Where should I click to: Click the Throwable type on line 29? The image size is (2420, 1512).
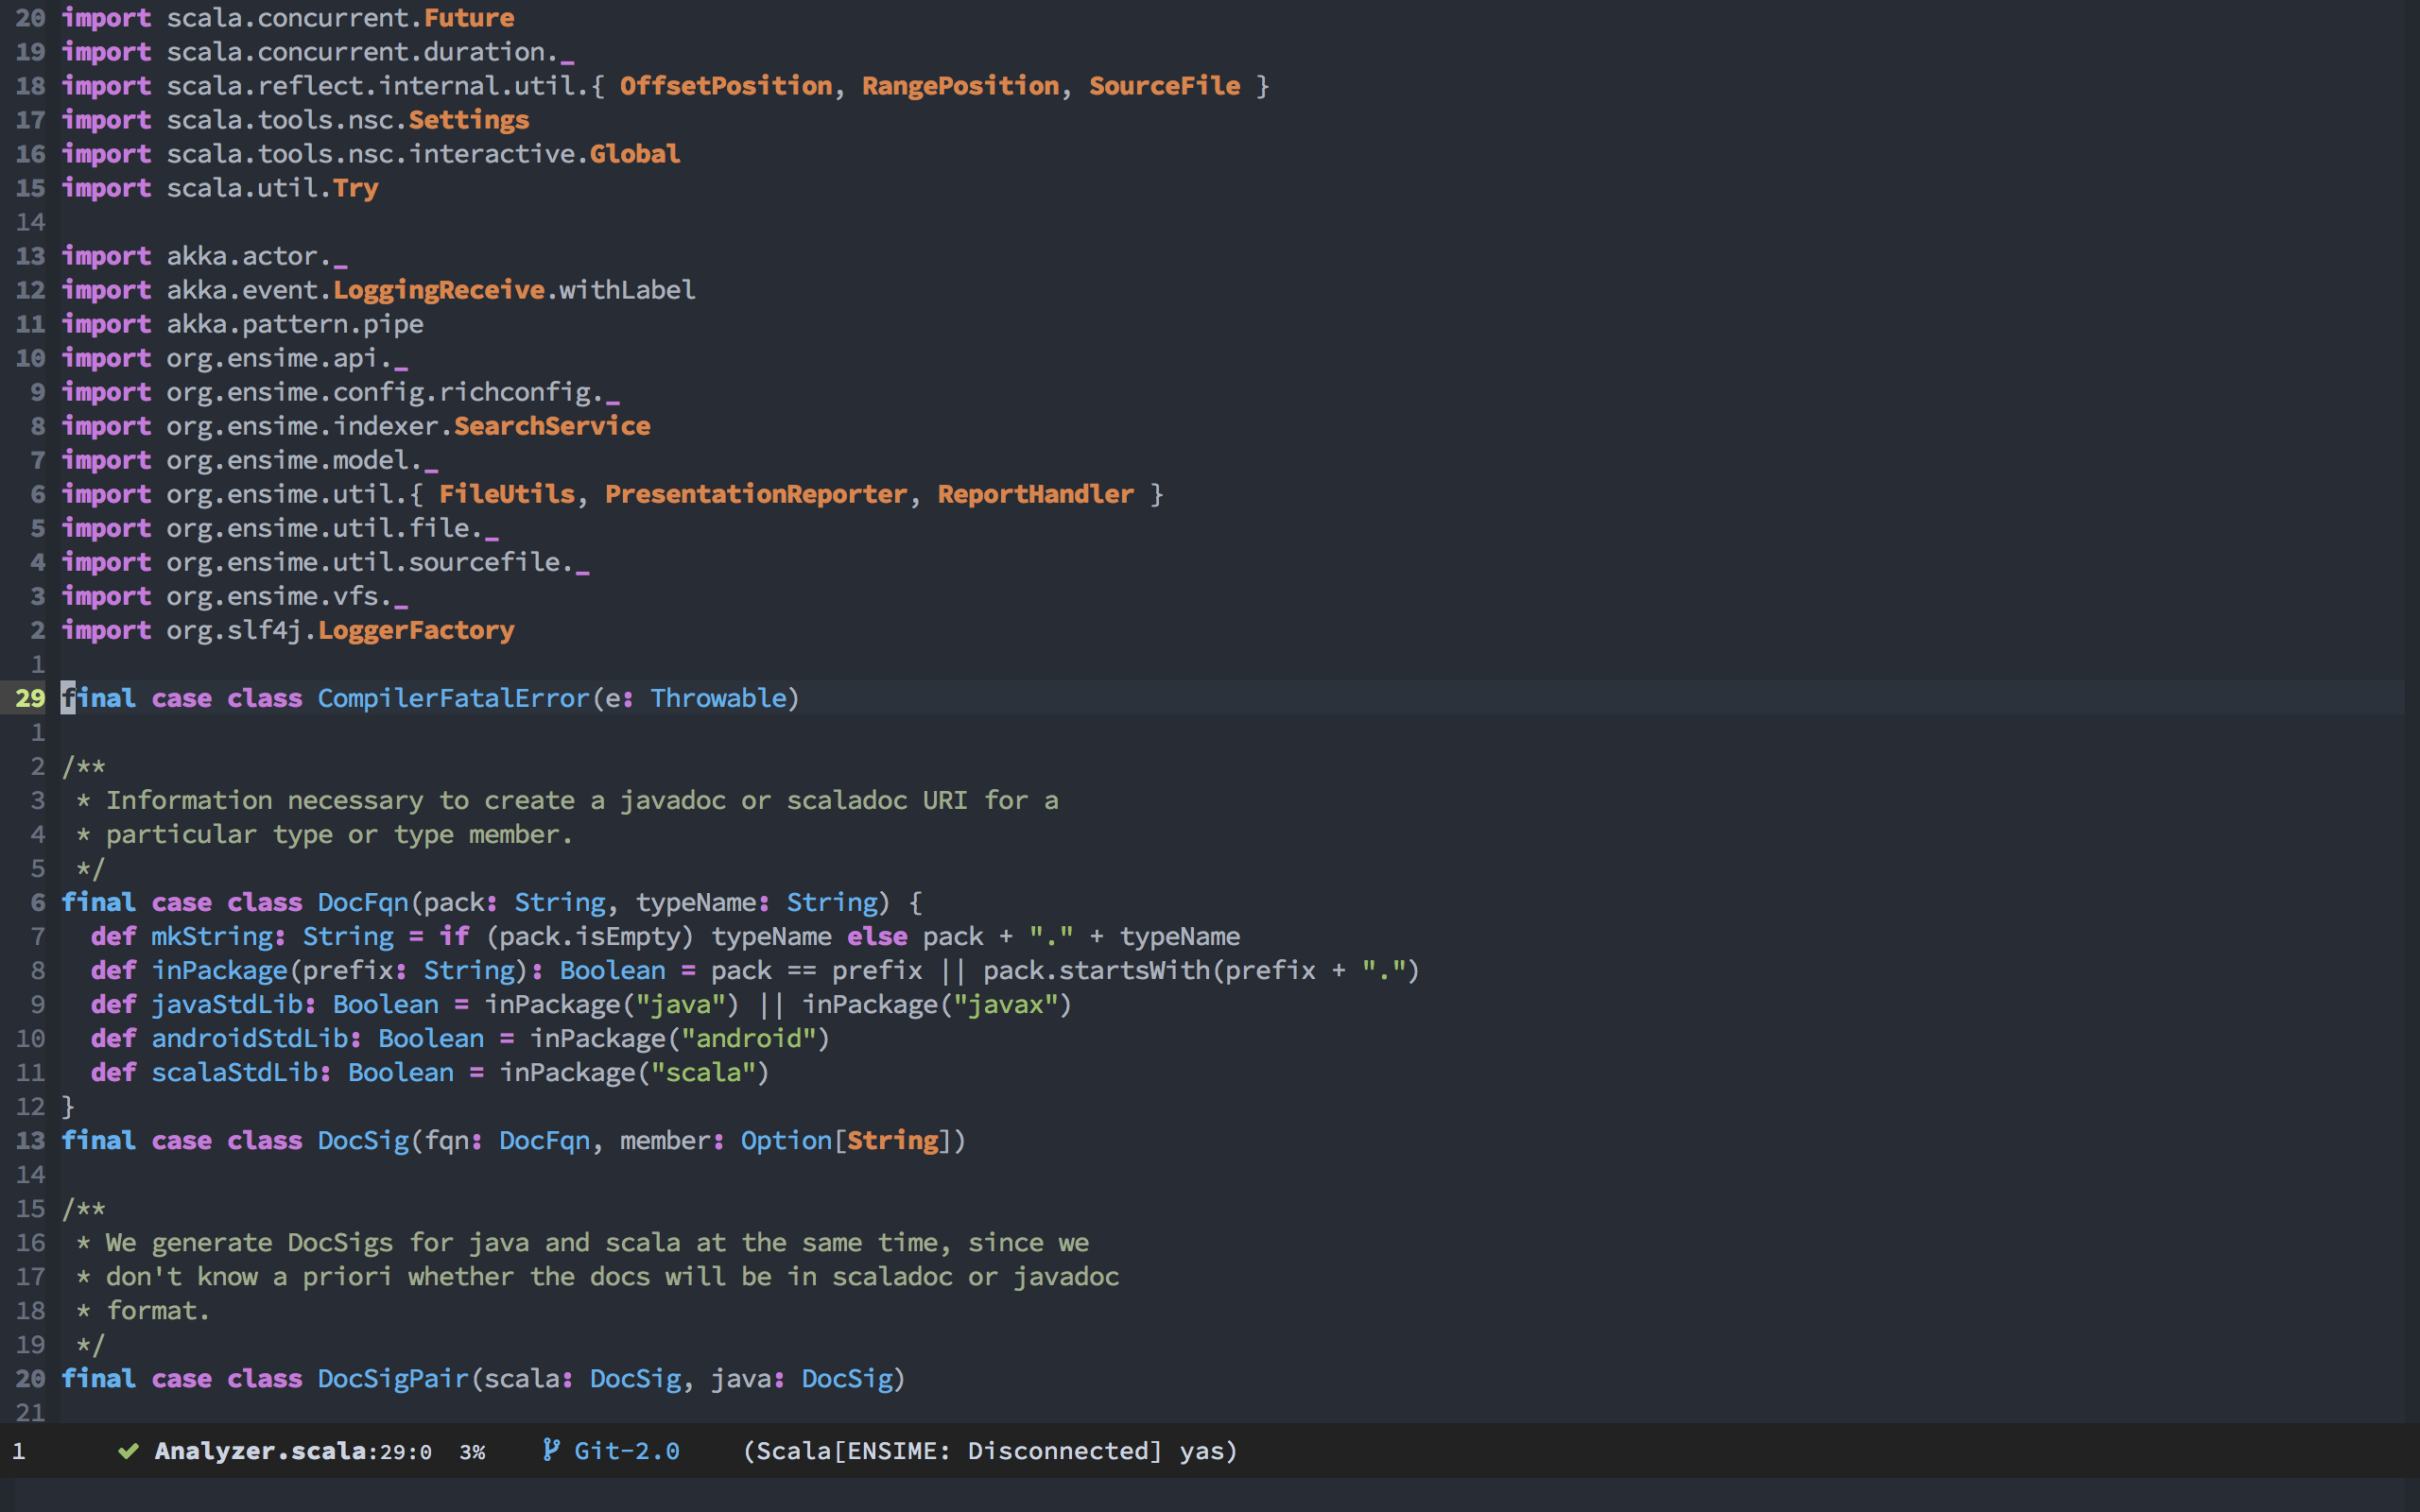tap(718, 698)
